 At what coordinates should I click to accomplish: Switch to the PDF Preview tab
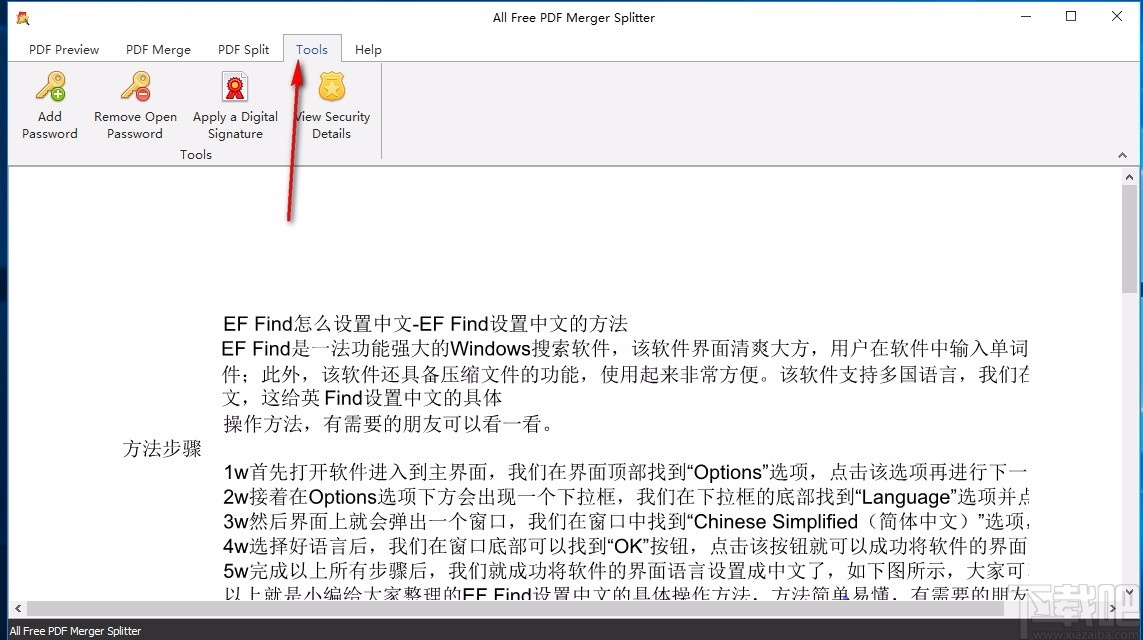(x=63, y=49)
